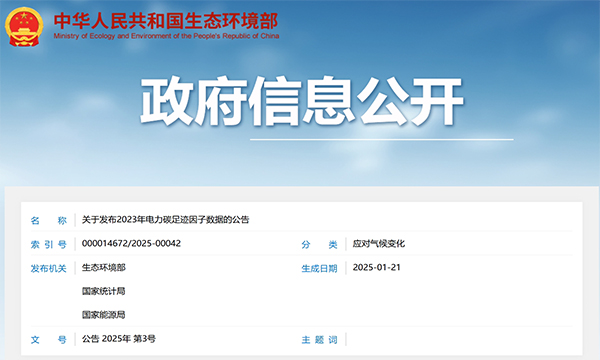Select the 名称 field label
600x360 pixels.
pos(49,220)
